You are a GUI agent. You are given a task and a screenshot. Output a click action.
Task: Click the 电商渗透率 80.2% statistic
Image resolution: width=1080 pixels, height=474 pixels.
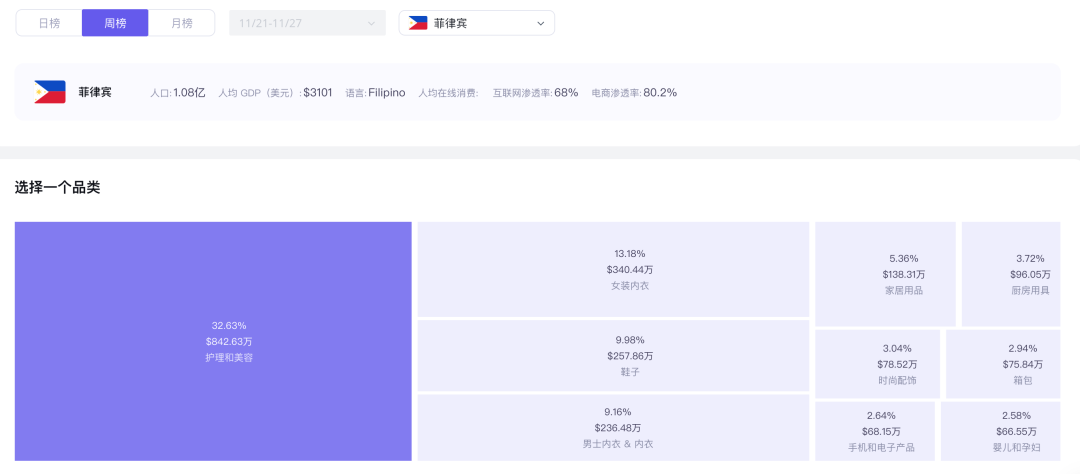pos(634,92)
